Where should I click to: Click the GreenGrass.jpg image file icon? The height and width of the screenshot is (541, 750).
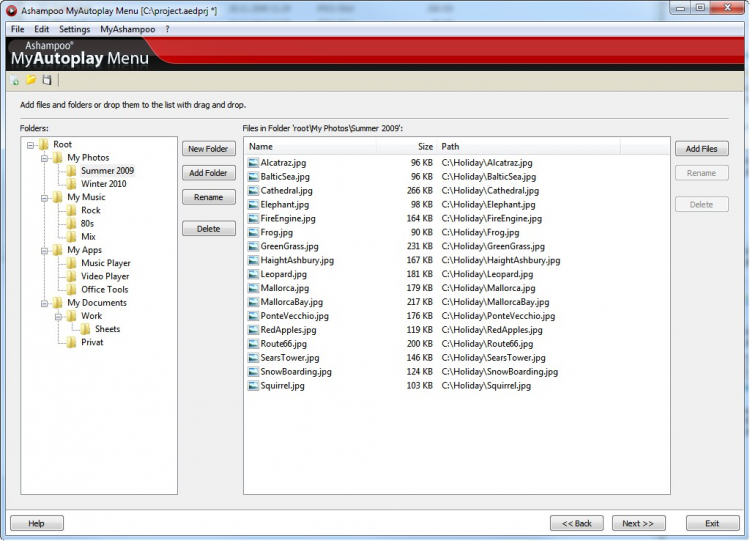pos(253,246)
